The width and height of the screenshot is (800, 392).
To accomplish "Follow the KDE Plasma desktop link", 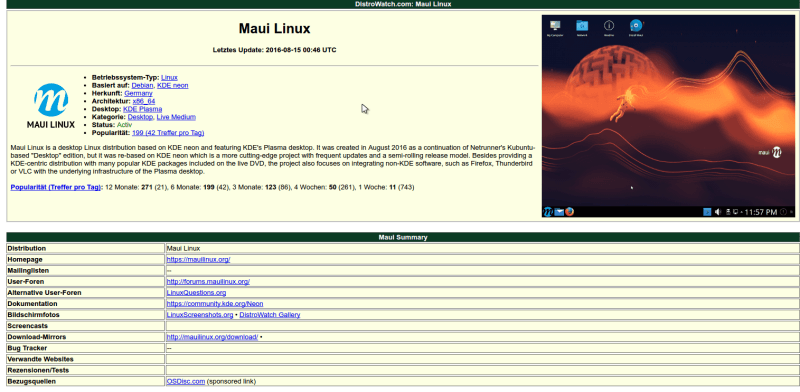I will tap(143, 109).
